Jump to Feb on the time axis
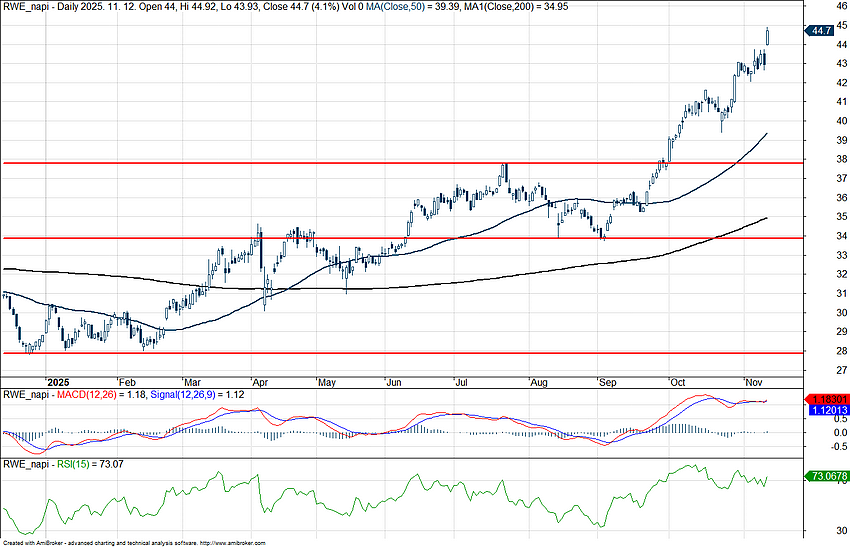The width and height of the screenshot is (850, 547). (127, 382)
